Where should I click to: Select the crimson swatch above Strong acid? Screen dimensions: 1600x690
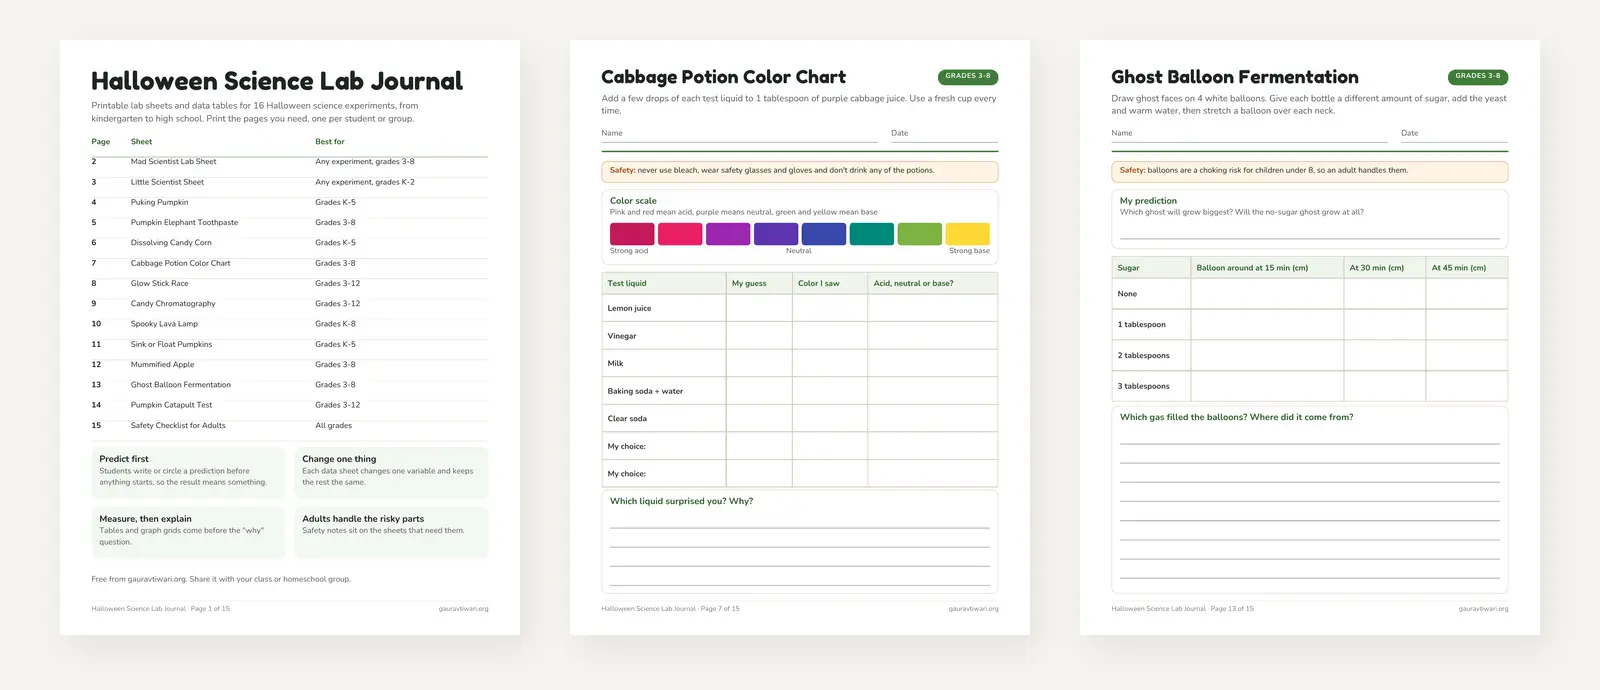[x=632, y=234]
